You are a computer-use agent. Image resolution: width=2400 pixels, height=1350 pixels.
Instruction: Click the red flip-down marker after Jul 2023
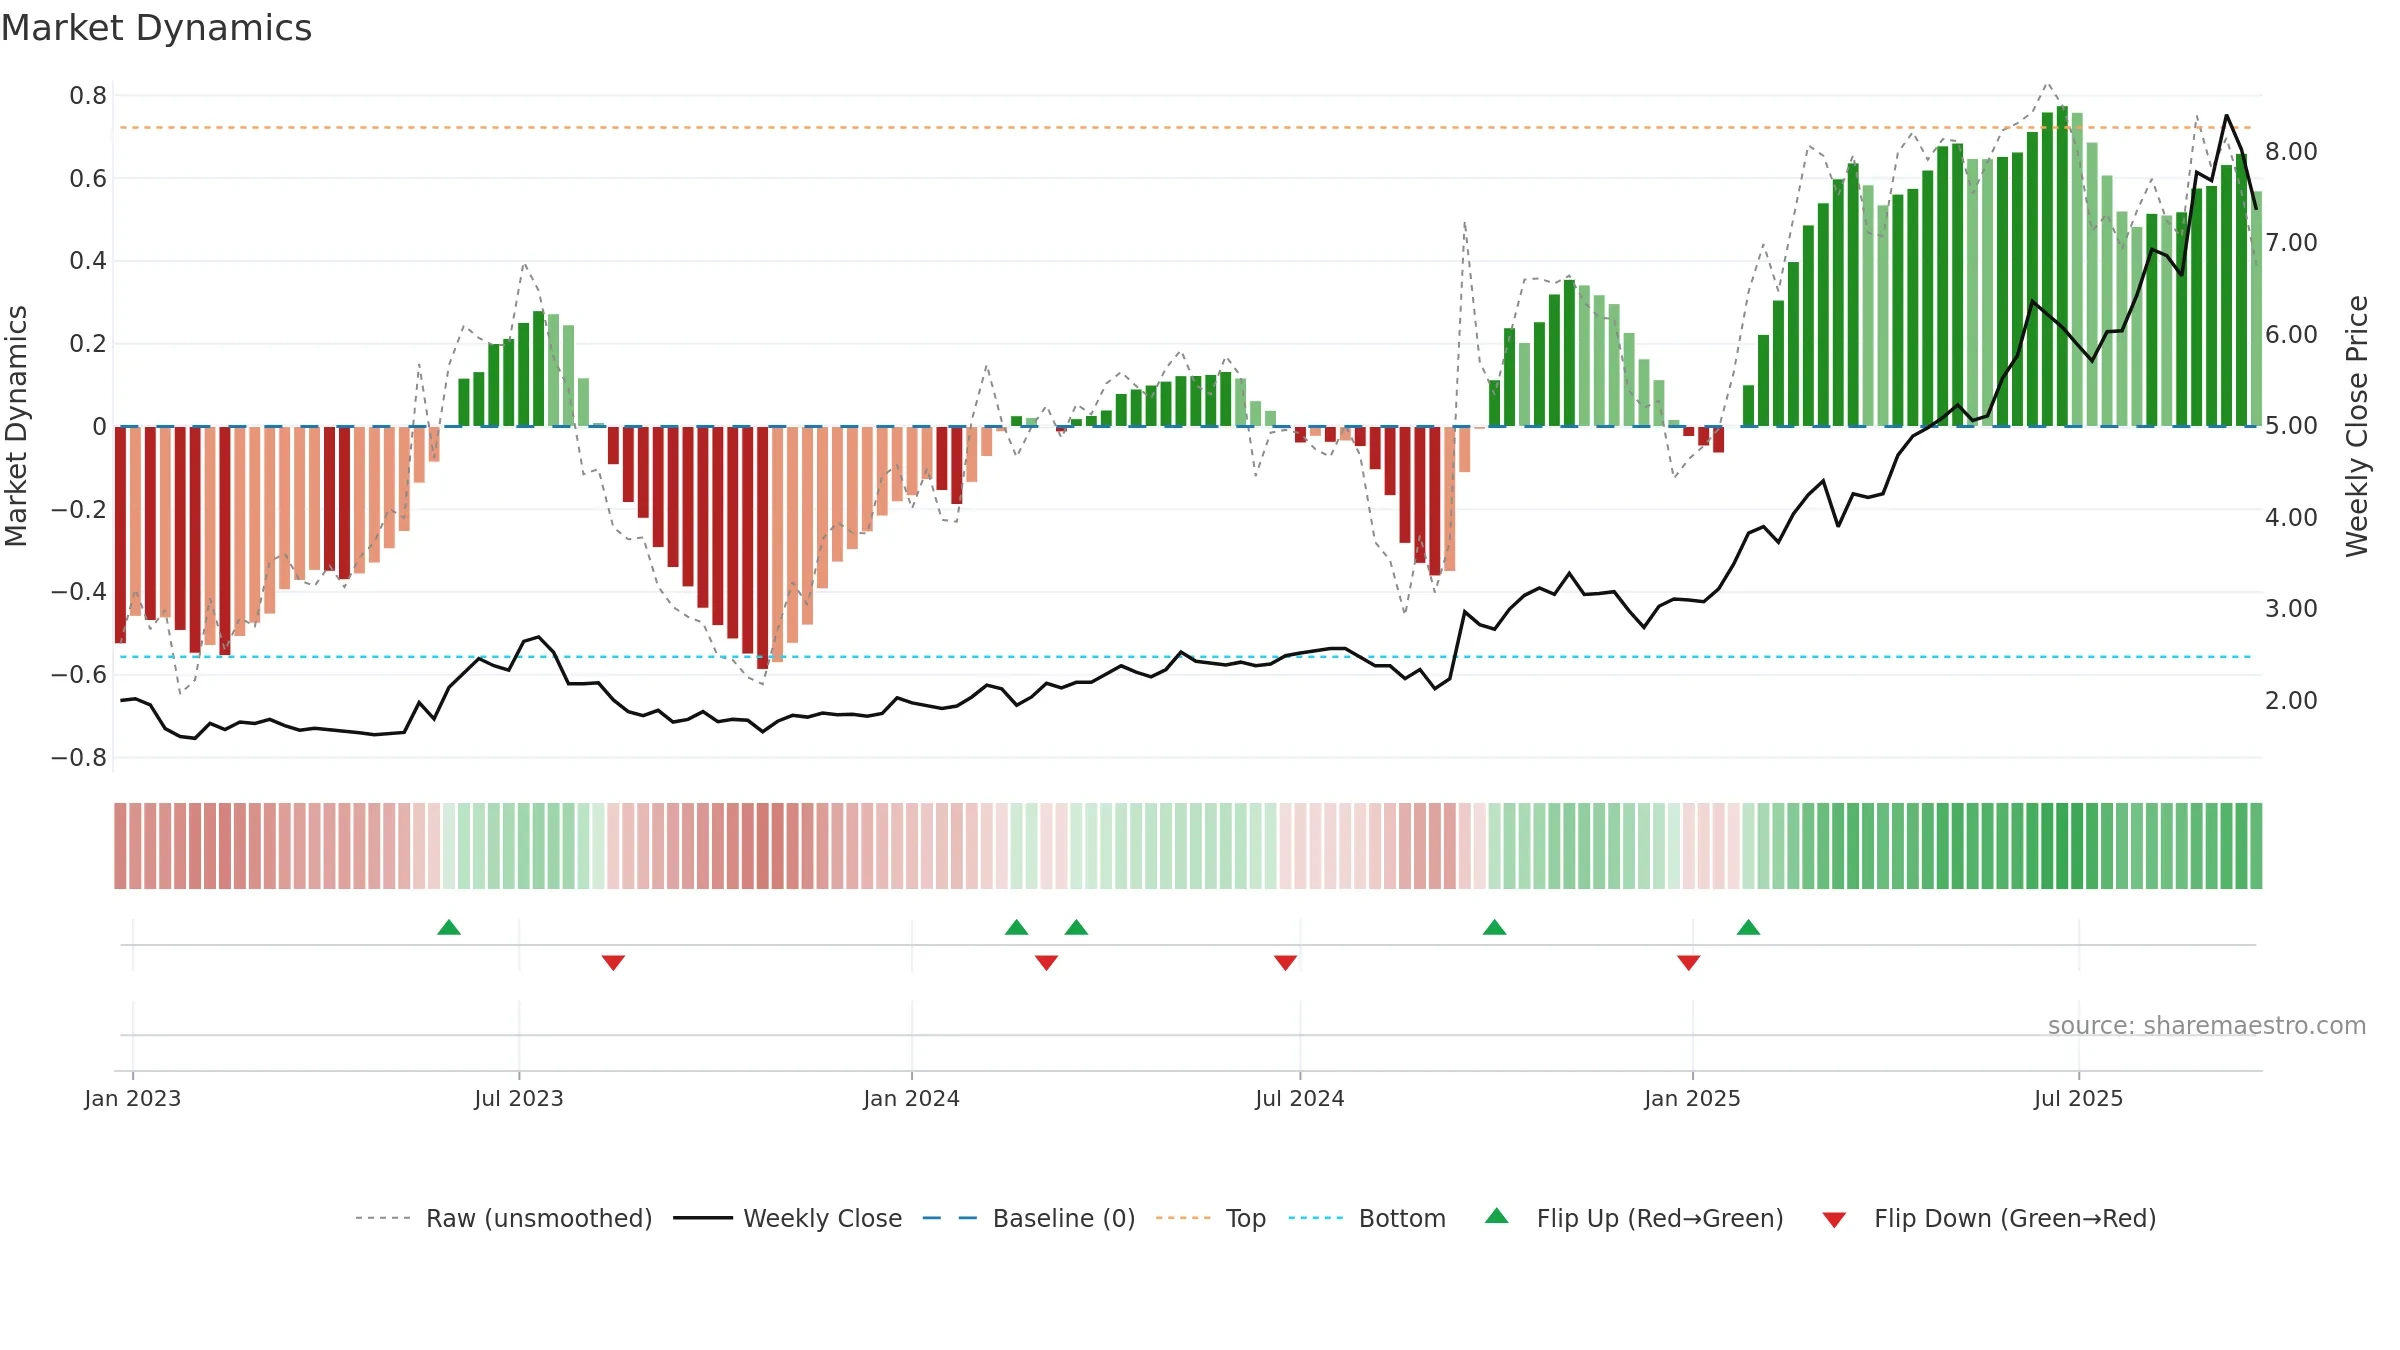tap(613, 963)
